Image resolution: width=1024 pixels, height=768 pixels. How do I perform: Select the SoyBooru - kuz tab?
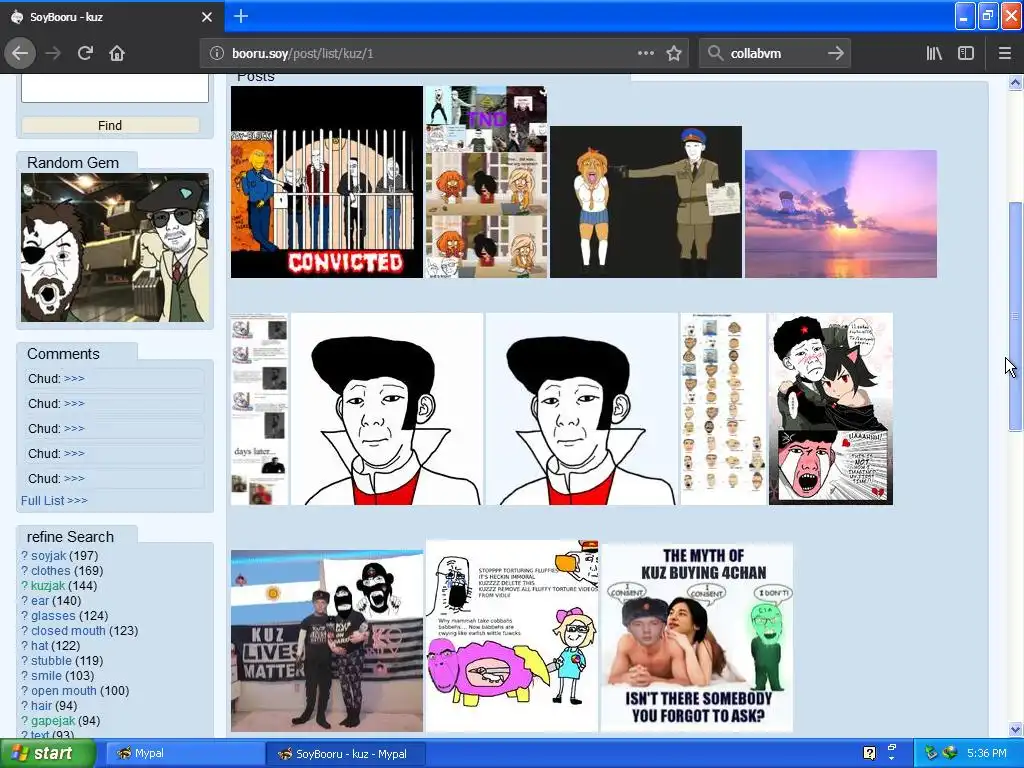coord(112,17)
